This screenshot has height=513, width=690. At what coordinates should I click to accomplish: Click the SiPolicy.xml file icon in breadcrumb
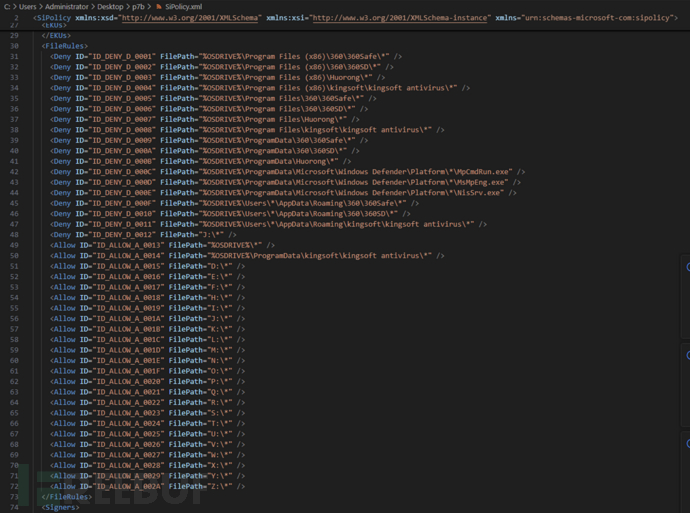point(159,7)
